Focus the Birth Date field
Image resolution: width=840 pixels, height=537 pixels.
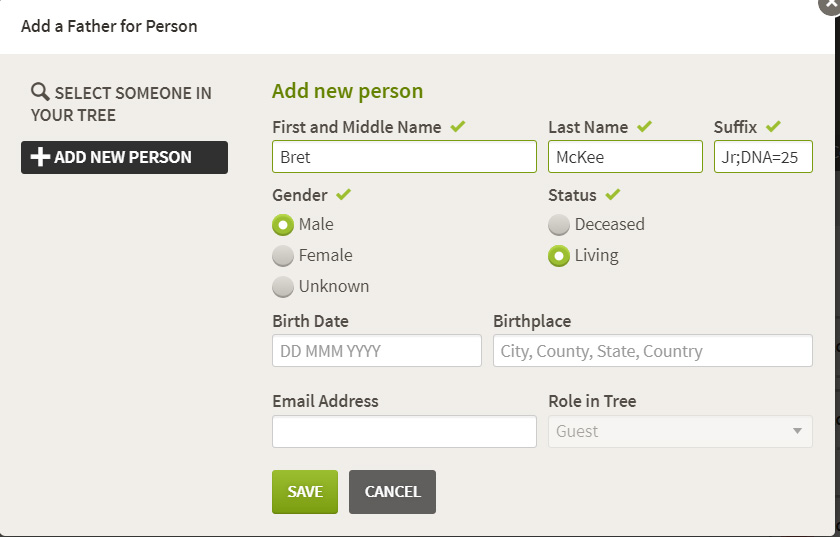point(377,351)
